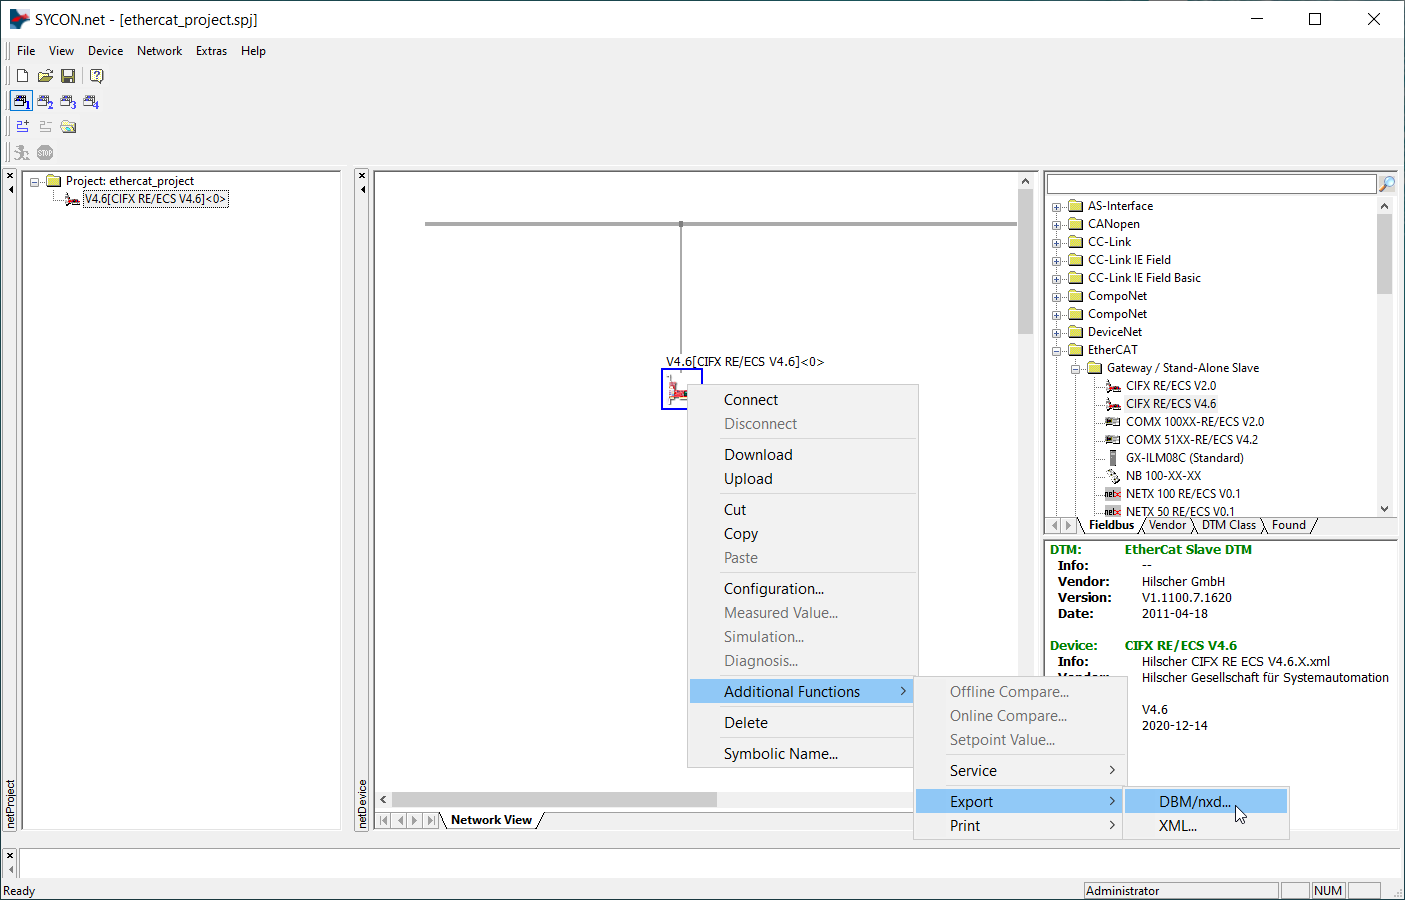The width and height of the screenshot is (1405, 900).
Task: Select COMX 51XX-RE/ECS V4.2 in catalog
Action: (x=1191, y=440)
